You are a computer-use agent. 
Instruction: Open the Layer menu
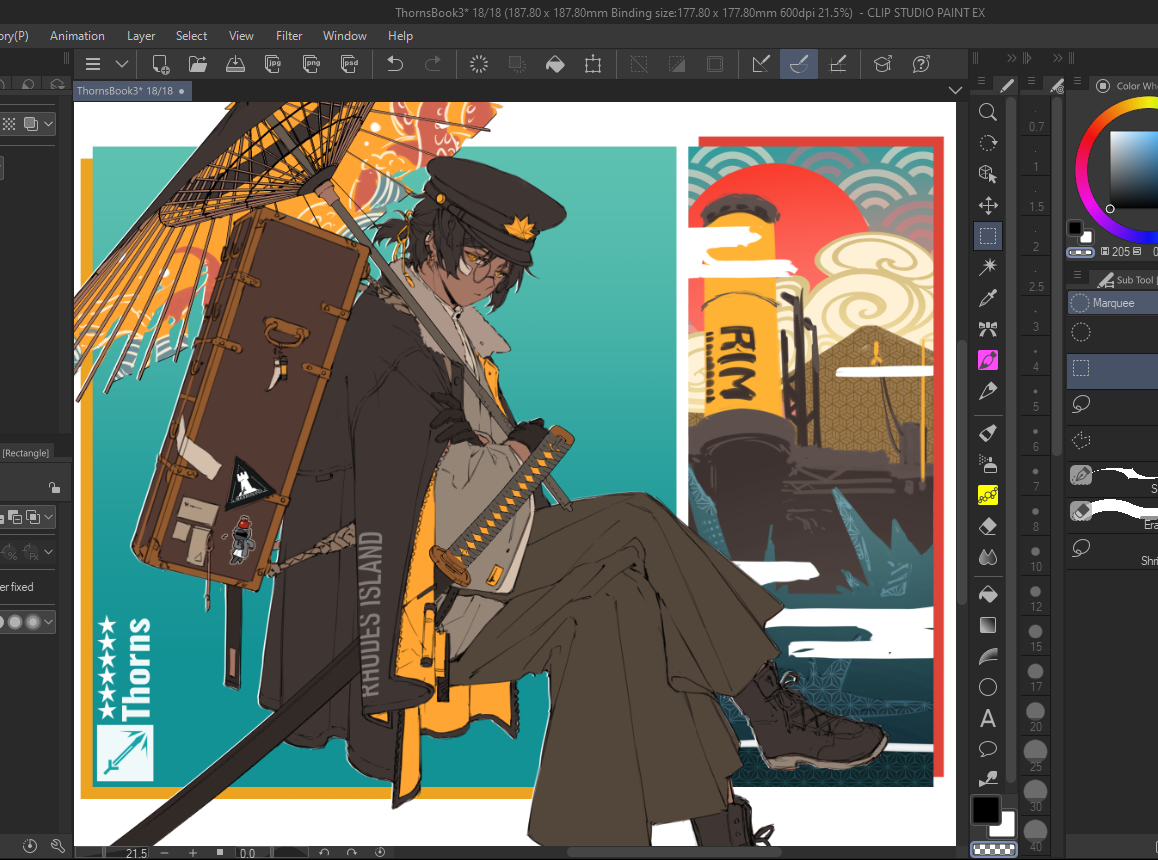[x=141, y=35]
